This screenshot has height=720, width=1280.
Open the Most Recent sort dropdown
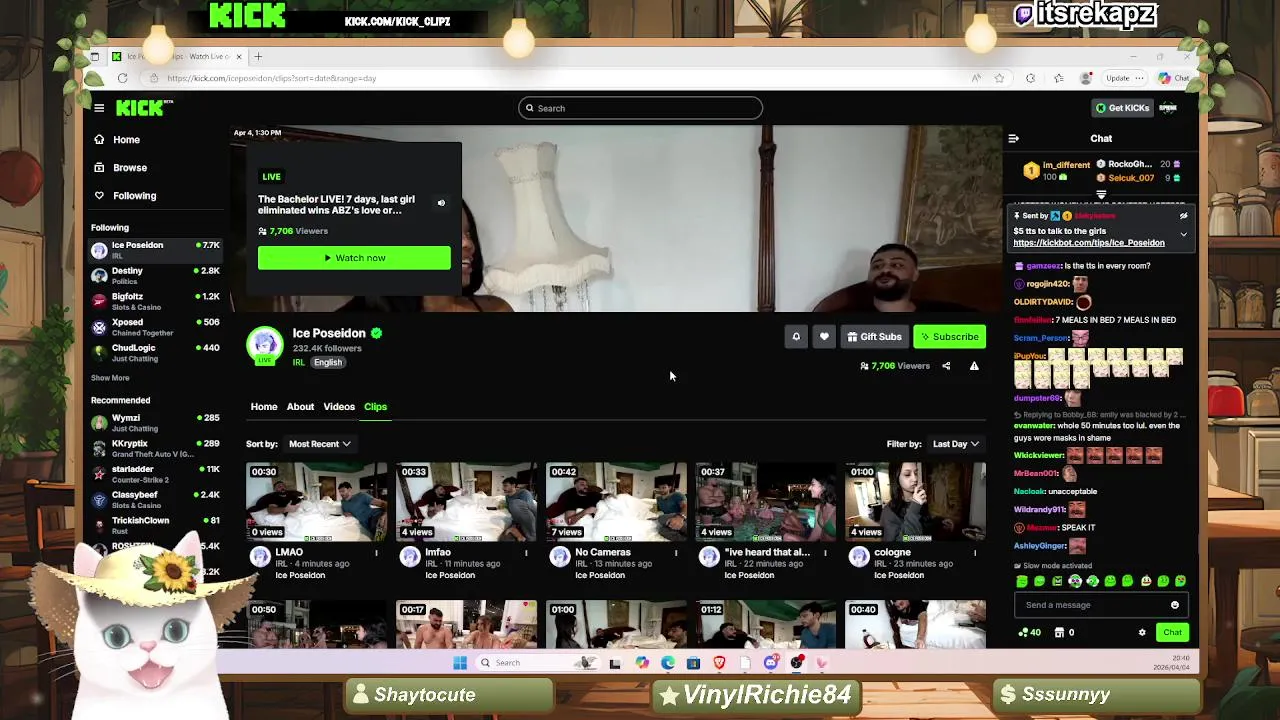pyautogui.click(x=320, y=444)
